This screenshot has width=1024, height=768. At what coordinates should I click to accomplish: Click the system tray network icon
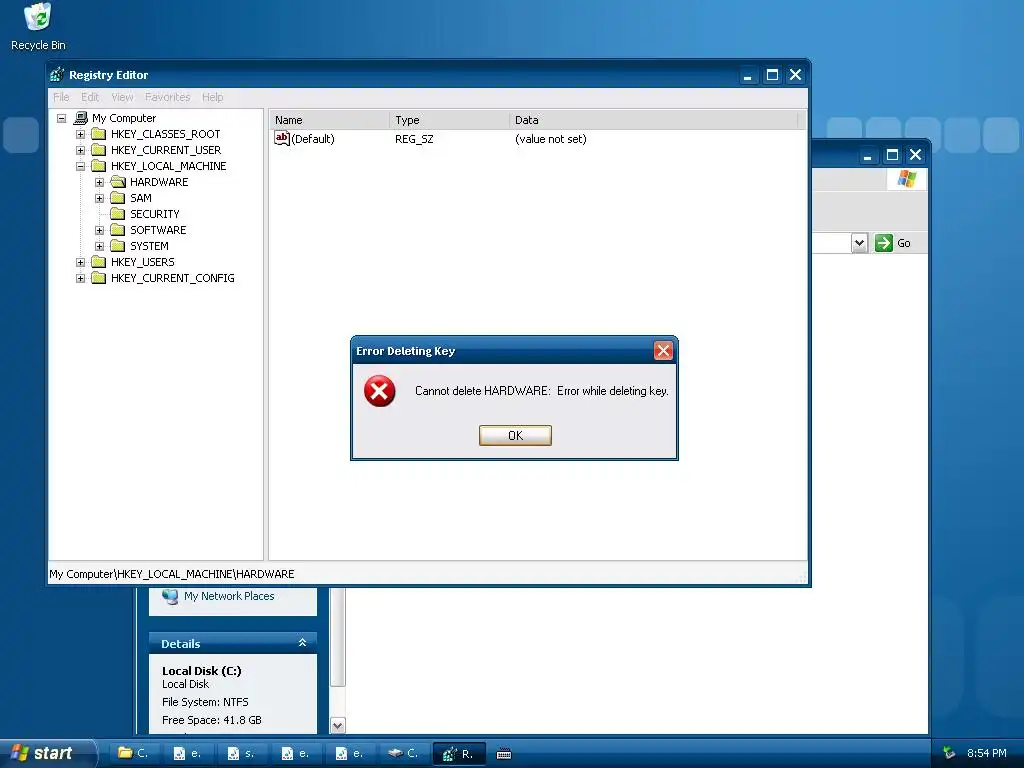click(949, 754)
